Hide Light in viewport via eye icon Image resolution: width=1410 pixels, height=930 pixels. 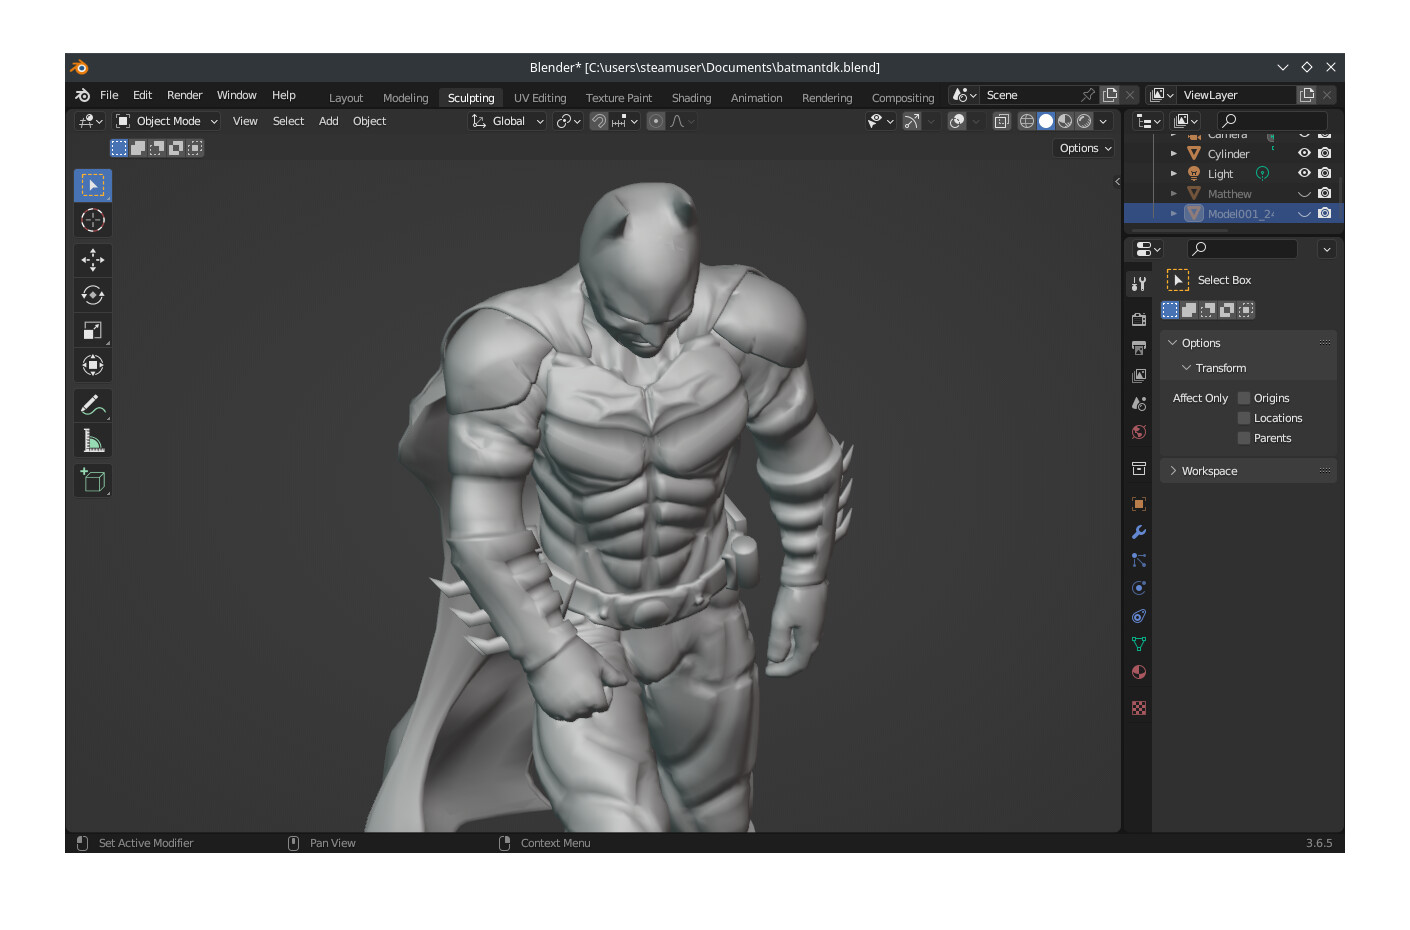click(x=1304, y=173)
